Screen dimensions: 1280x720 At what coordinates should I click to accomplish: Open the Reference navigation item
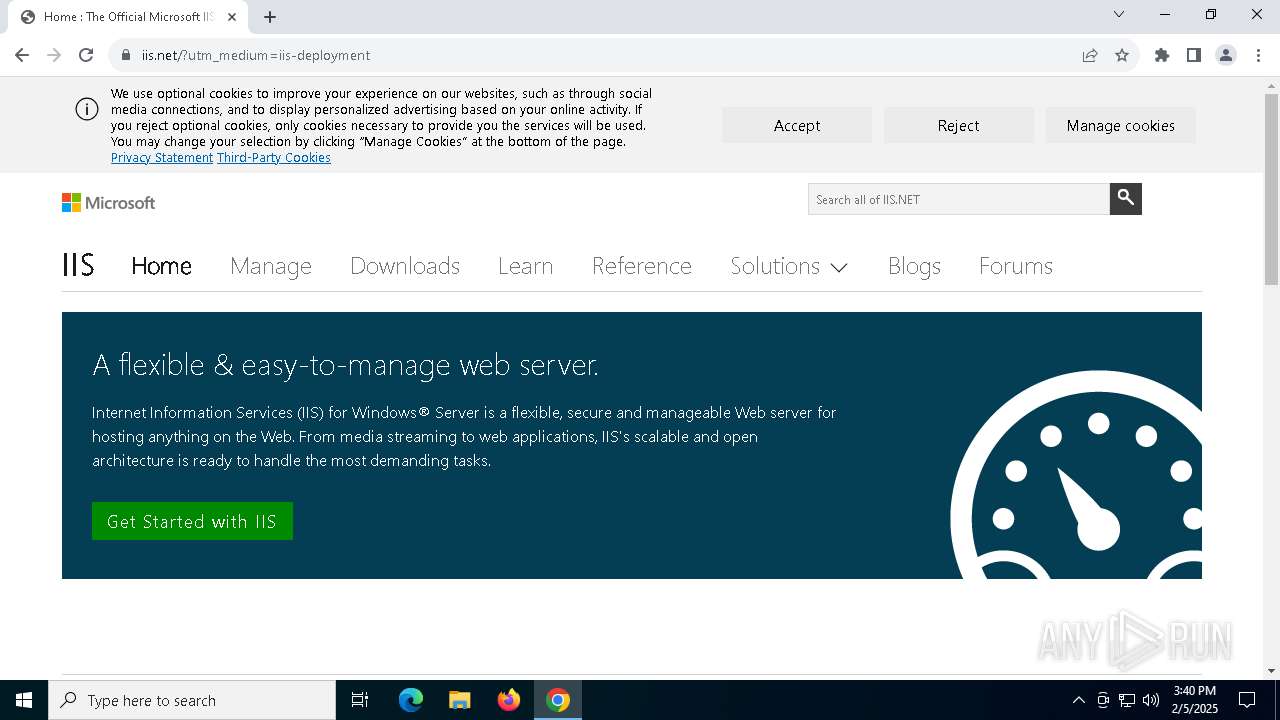click(642, 265)
